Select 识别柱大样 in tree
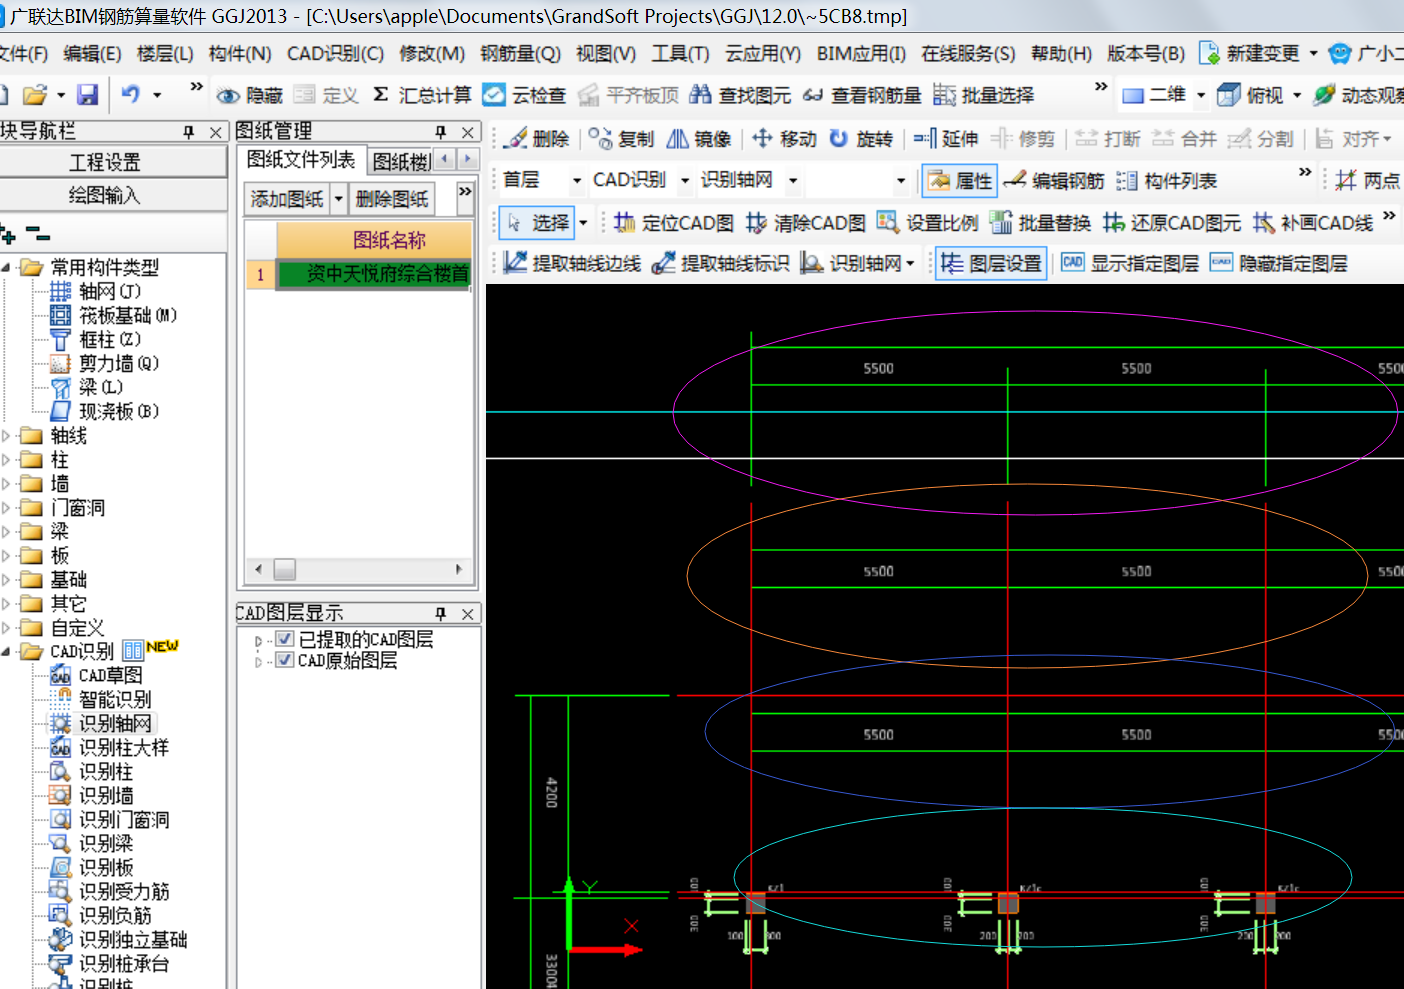 (x=123, y=747)
